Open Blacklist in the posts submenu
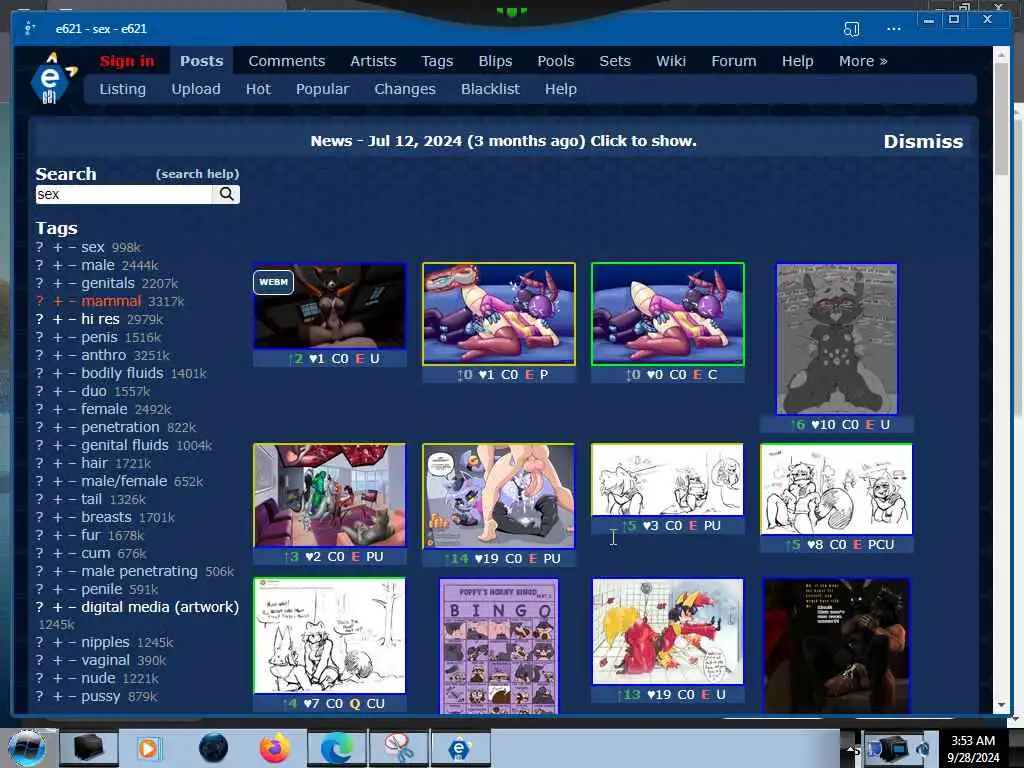The image size is (1024, 768). (x=490, y=89)
